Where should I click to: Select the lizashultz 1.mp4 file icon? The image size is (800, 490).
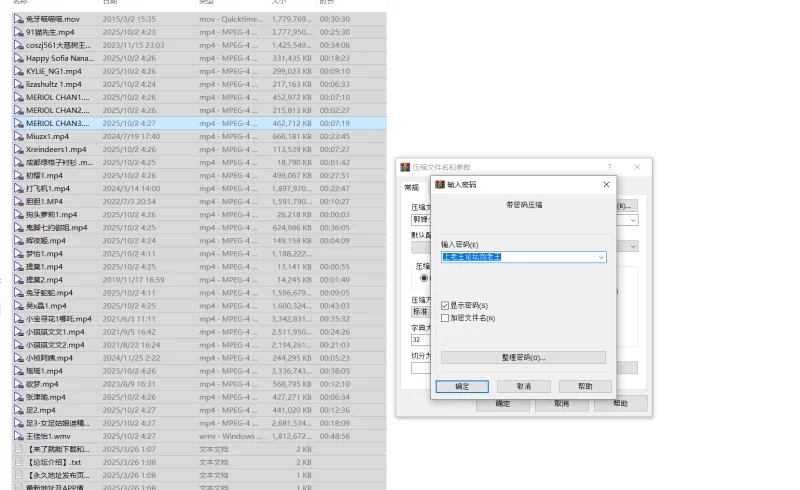tap(18, 84)
